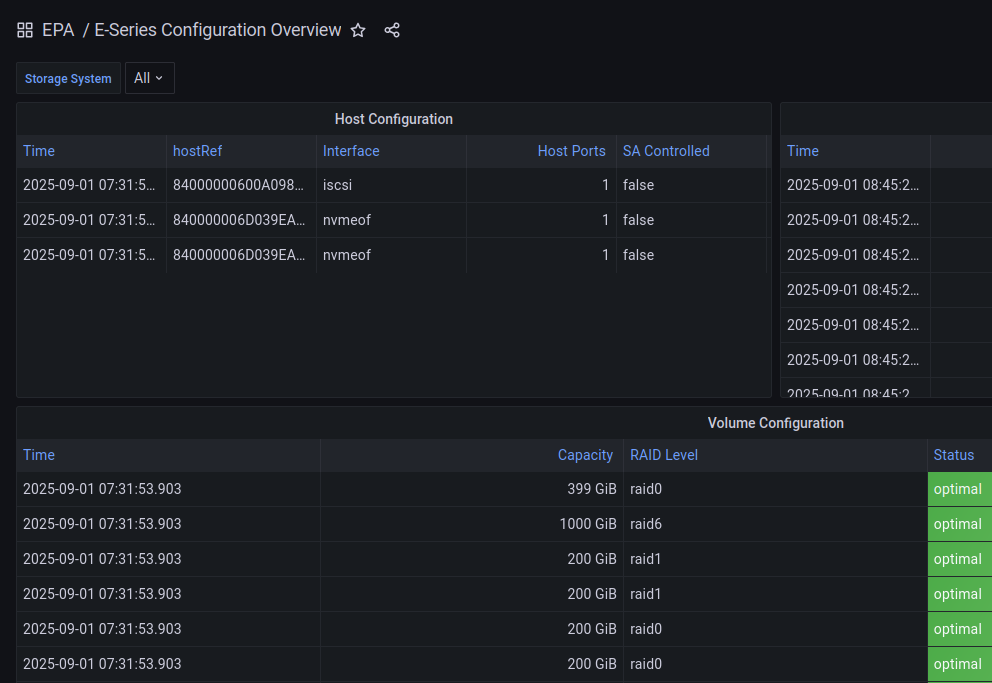
Task: Click the last nvmeof interface cell
Action: pyautogui.click(x=391, y=255)
